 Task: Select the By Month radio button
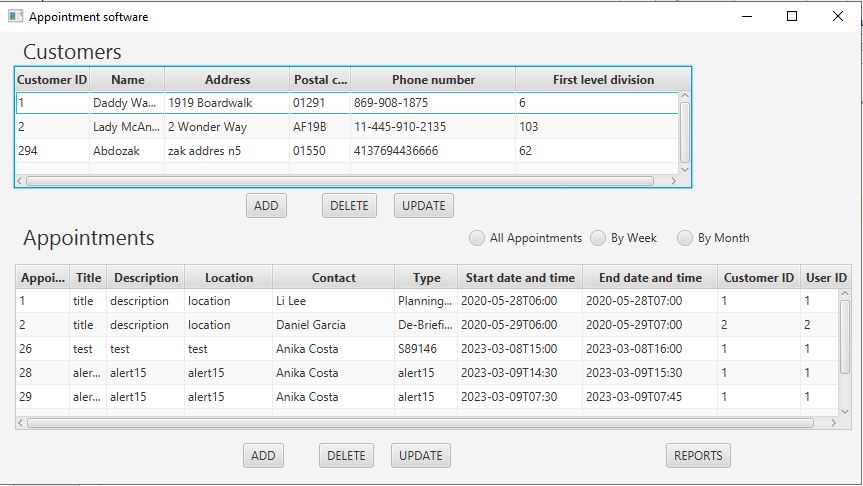point(685,238)
